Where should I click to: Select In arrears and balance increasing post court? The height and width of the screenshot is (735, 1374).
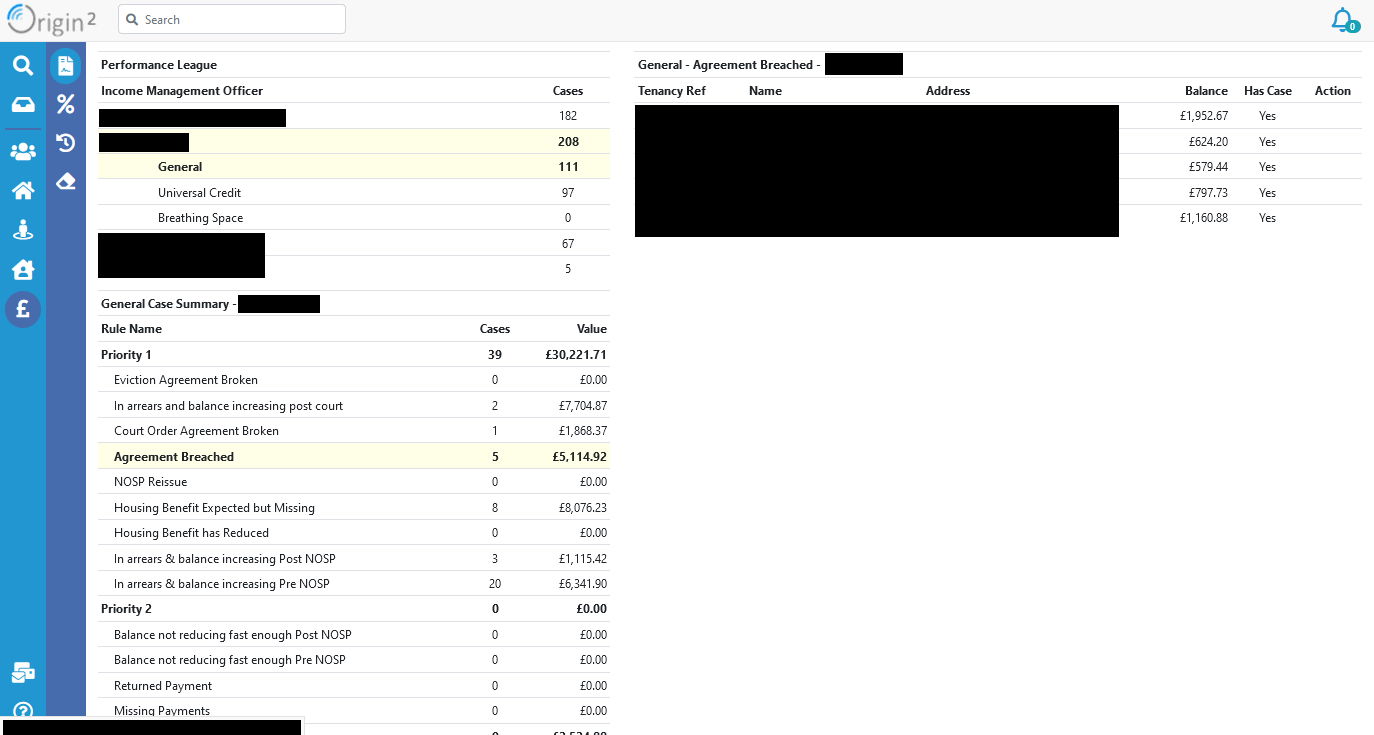pos(354,406)
